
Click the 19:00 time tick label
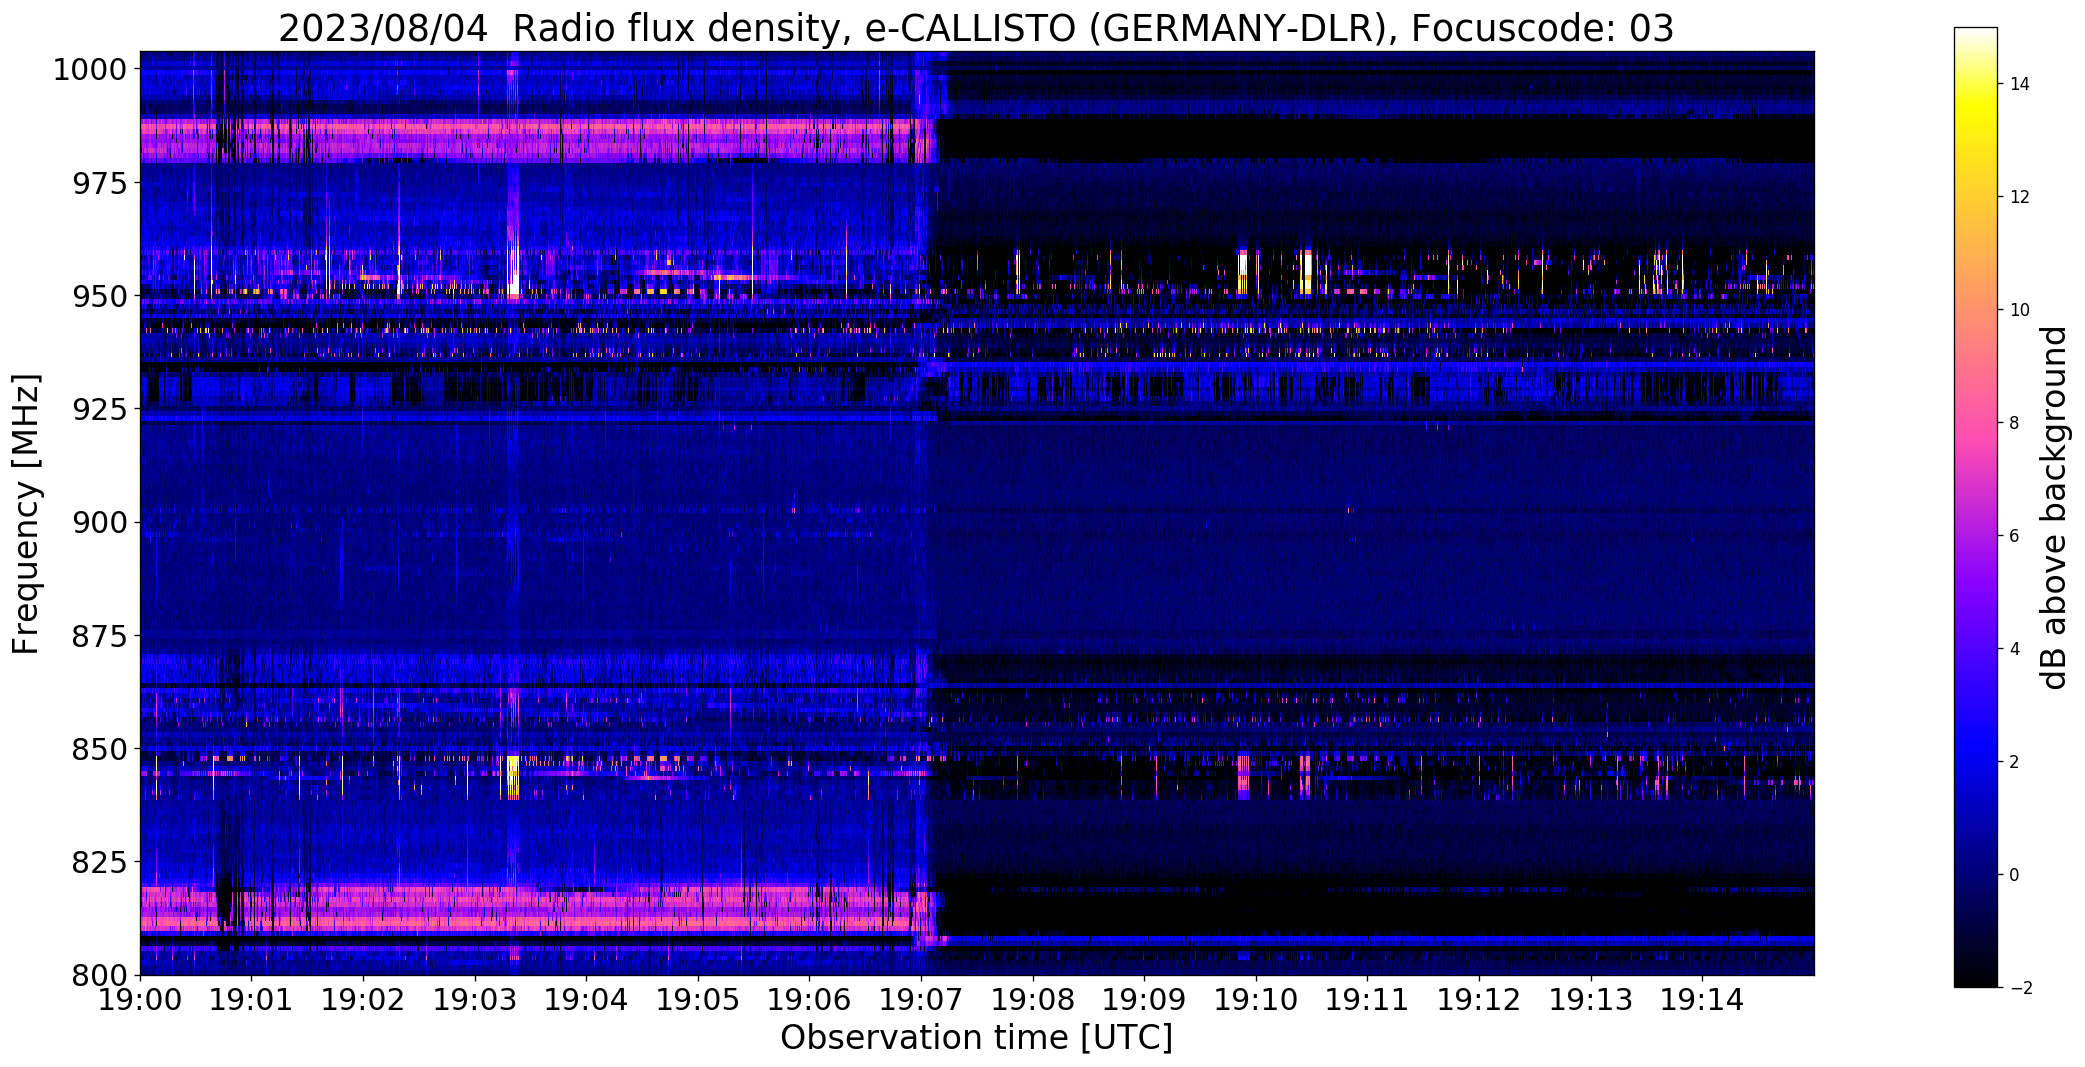(x=140, y=1000)
